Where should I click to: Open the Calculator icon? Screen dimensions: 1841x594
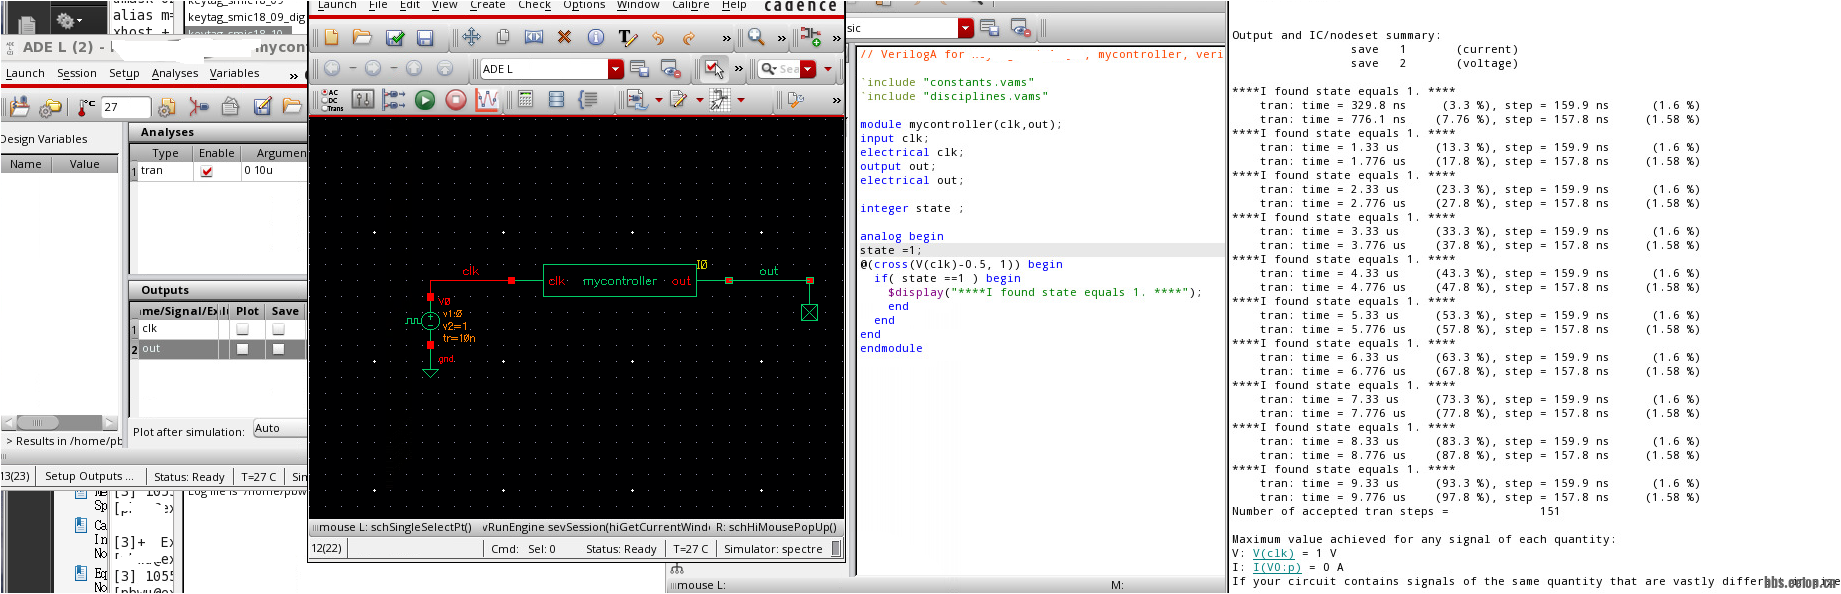click(x=526, y=99)
